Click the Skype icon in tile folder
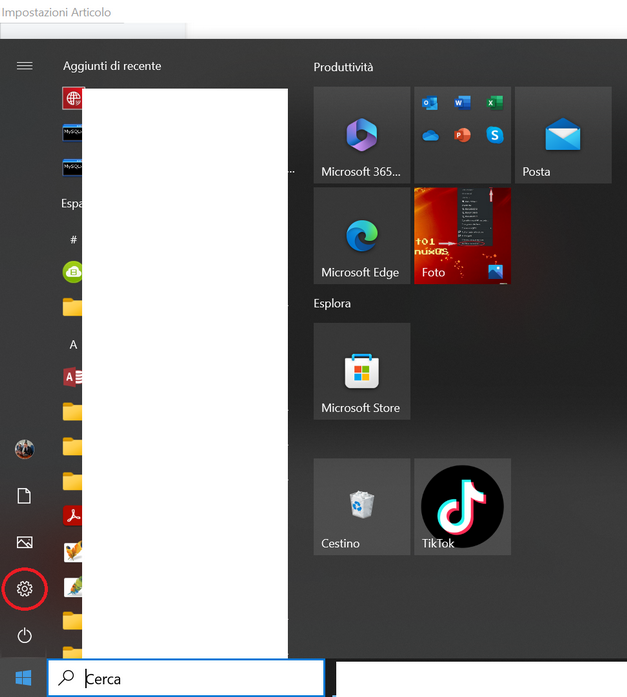The image size is (627, 697). point(495,135)
